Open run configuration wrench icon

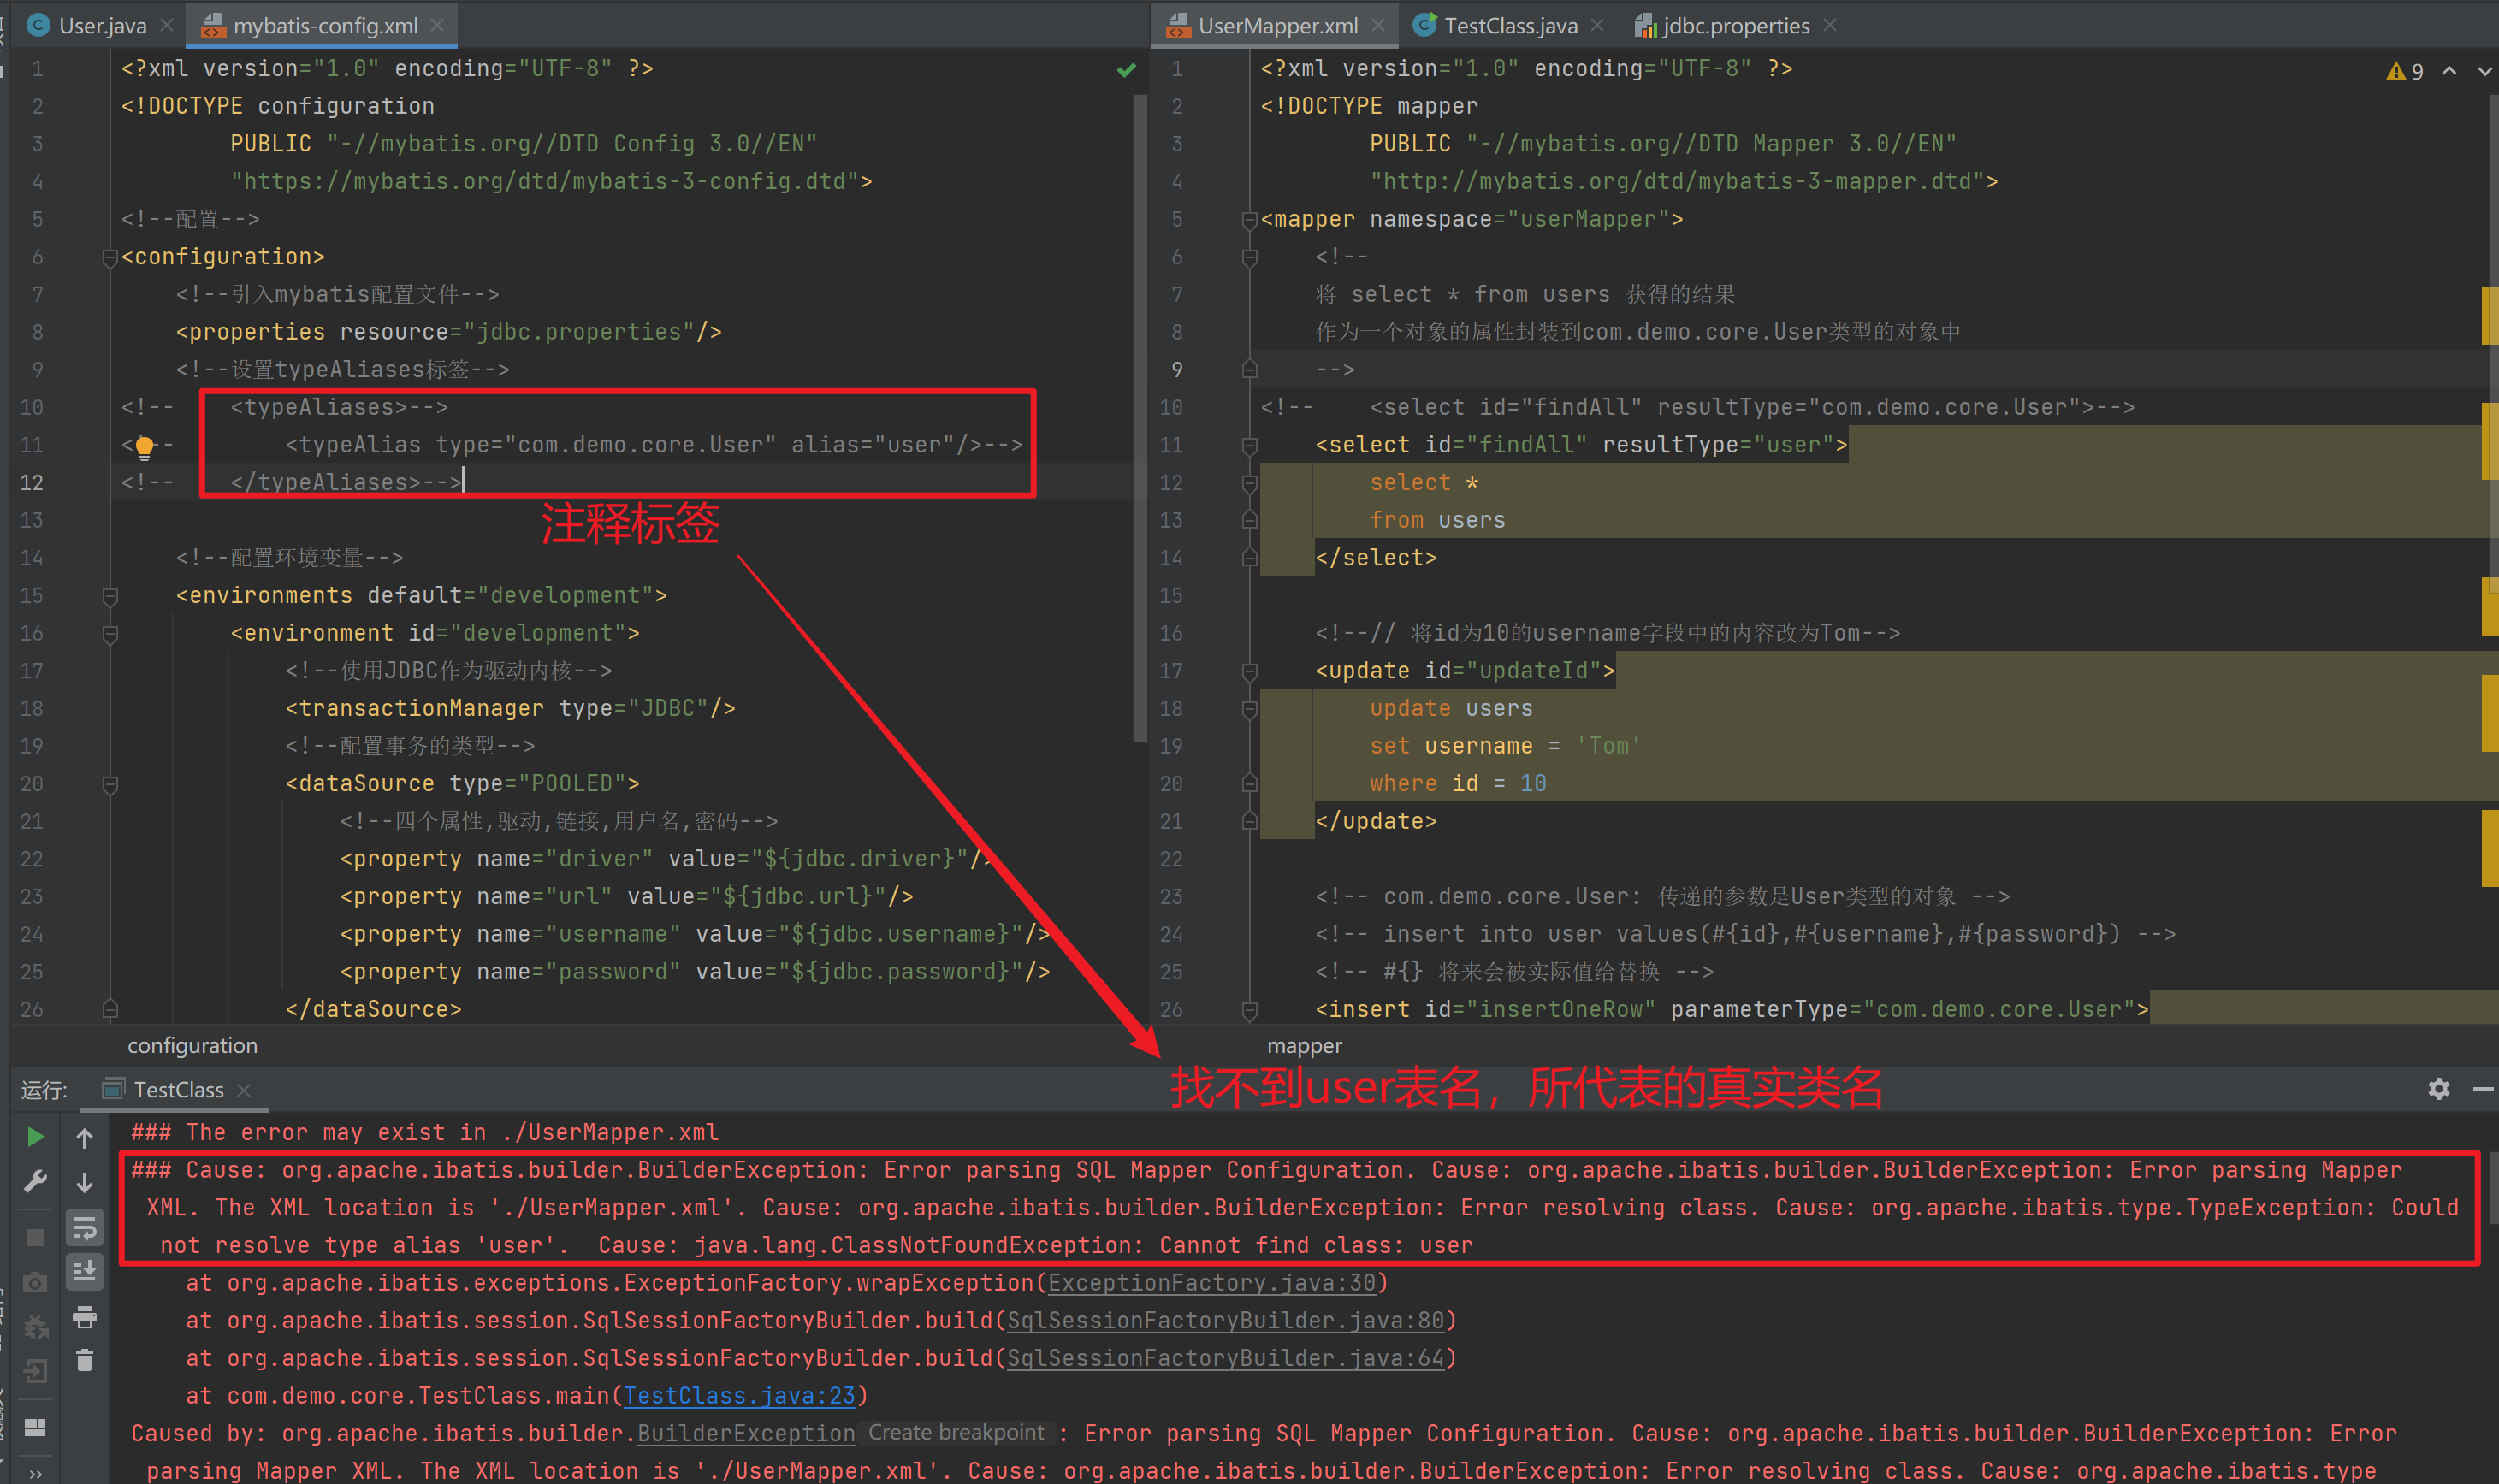[x=35, y=1182]
